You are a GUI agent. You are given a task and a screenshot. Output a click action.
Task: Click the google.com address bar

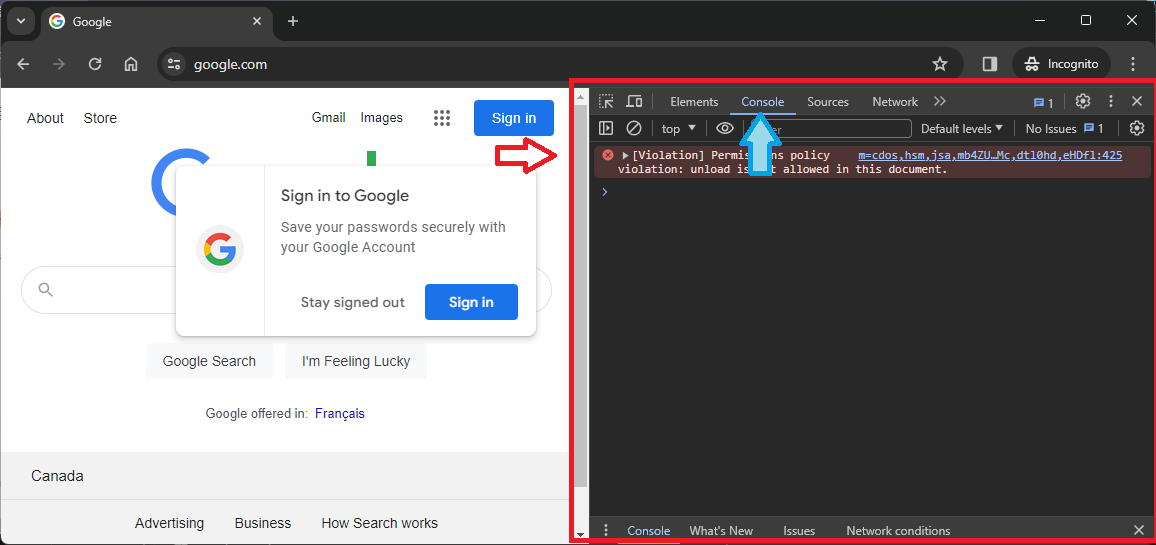coord(560,64)
